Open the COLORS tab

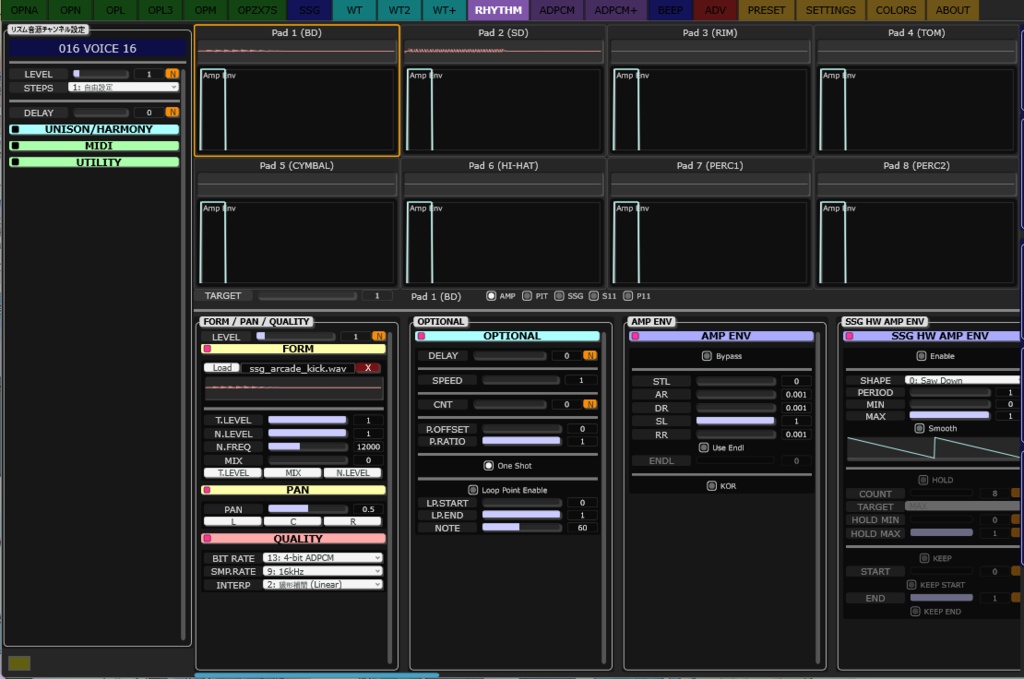tap(895, 10)
